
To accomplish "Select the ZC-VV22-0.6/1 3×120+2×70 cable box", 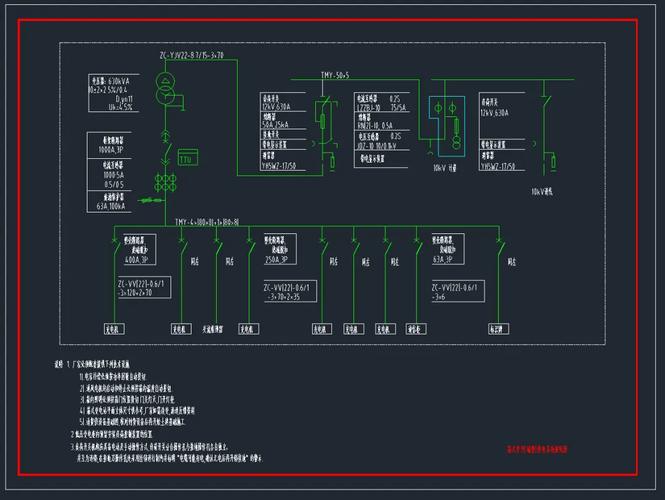I will point(148,291).
